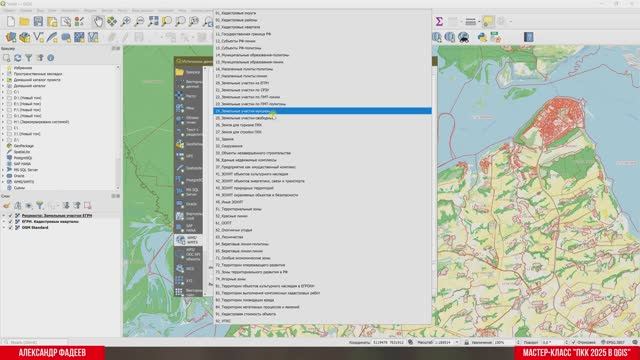The height and width of the screenshot is (360, 640).
Task: Expand the Пространственные закладки tree node
Action: point(3,74)
